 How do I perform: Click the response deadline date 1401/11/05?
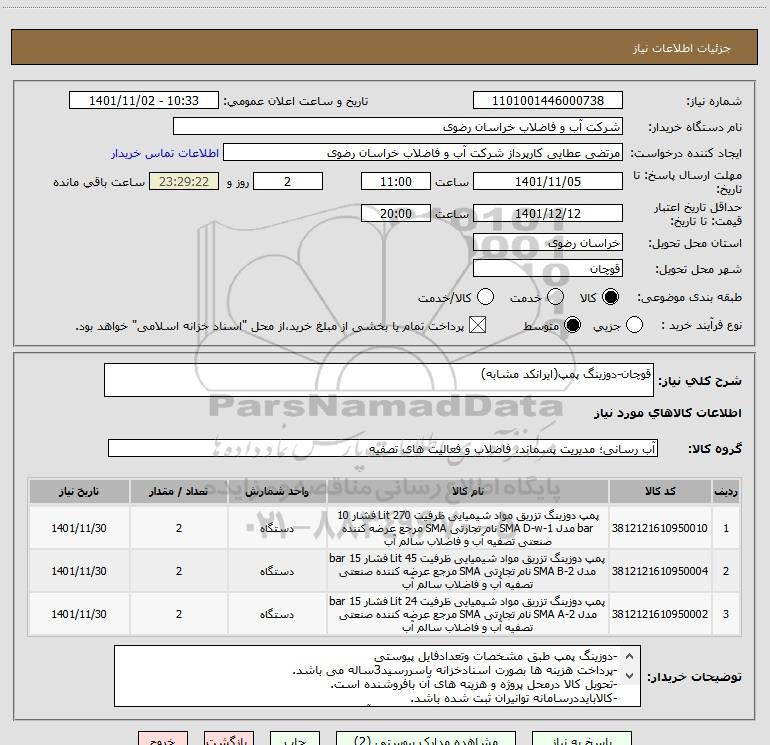tap(548, 182)
